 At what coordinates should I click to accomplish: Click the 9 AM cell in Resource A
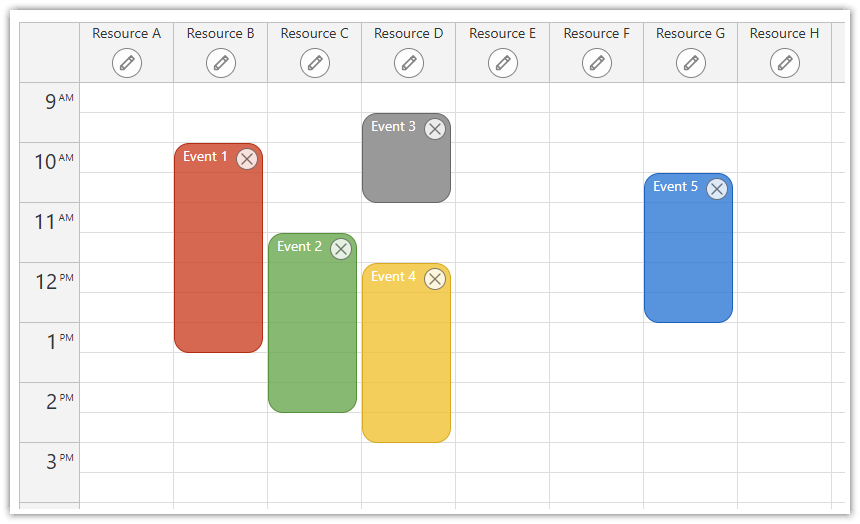(127, 98)
